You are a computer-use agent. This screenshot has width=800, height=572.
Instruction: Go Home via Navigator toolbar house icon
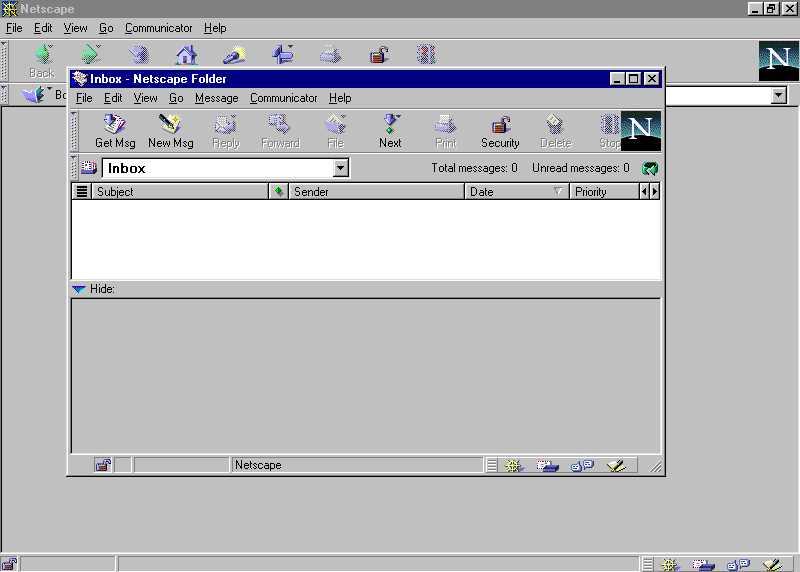coord(186,55)
